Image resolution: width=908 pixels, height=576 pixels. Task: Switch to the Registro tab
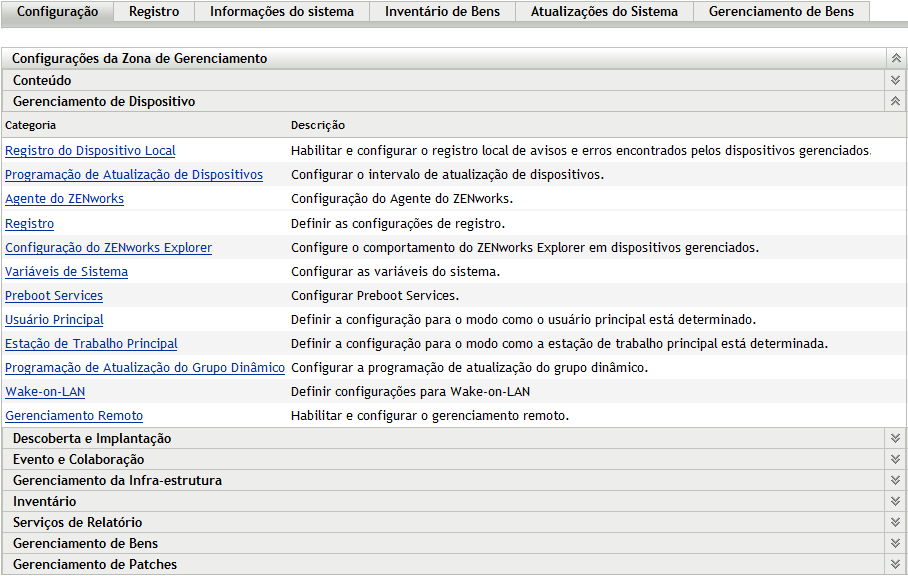tap(154, 11)
